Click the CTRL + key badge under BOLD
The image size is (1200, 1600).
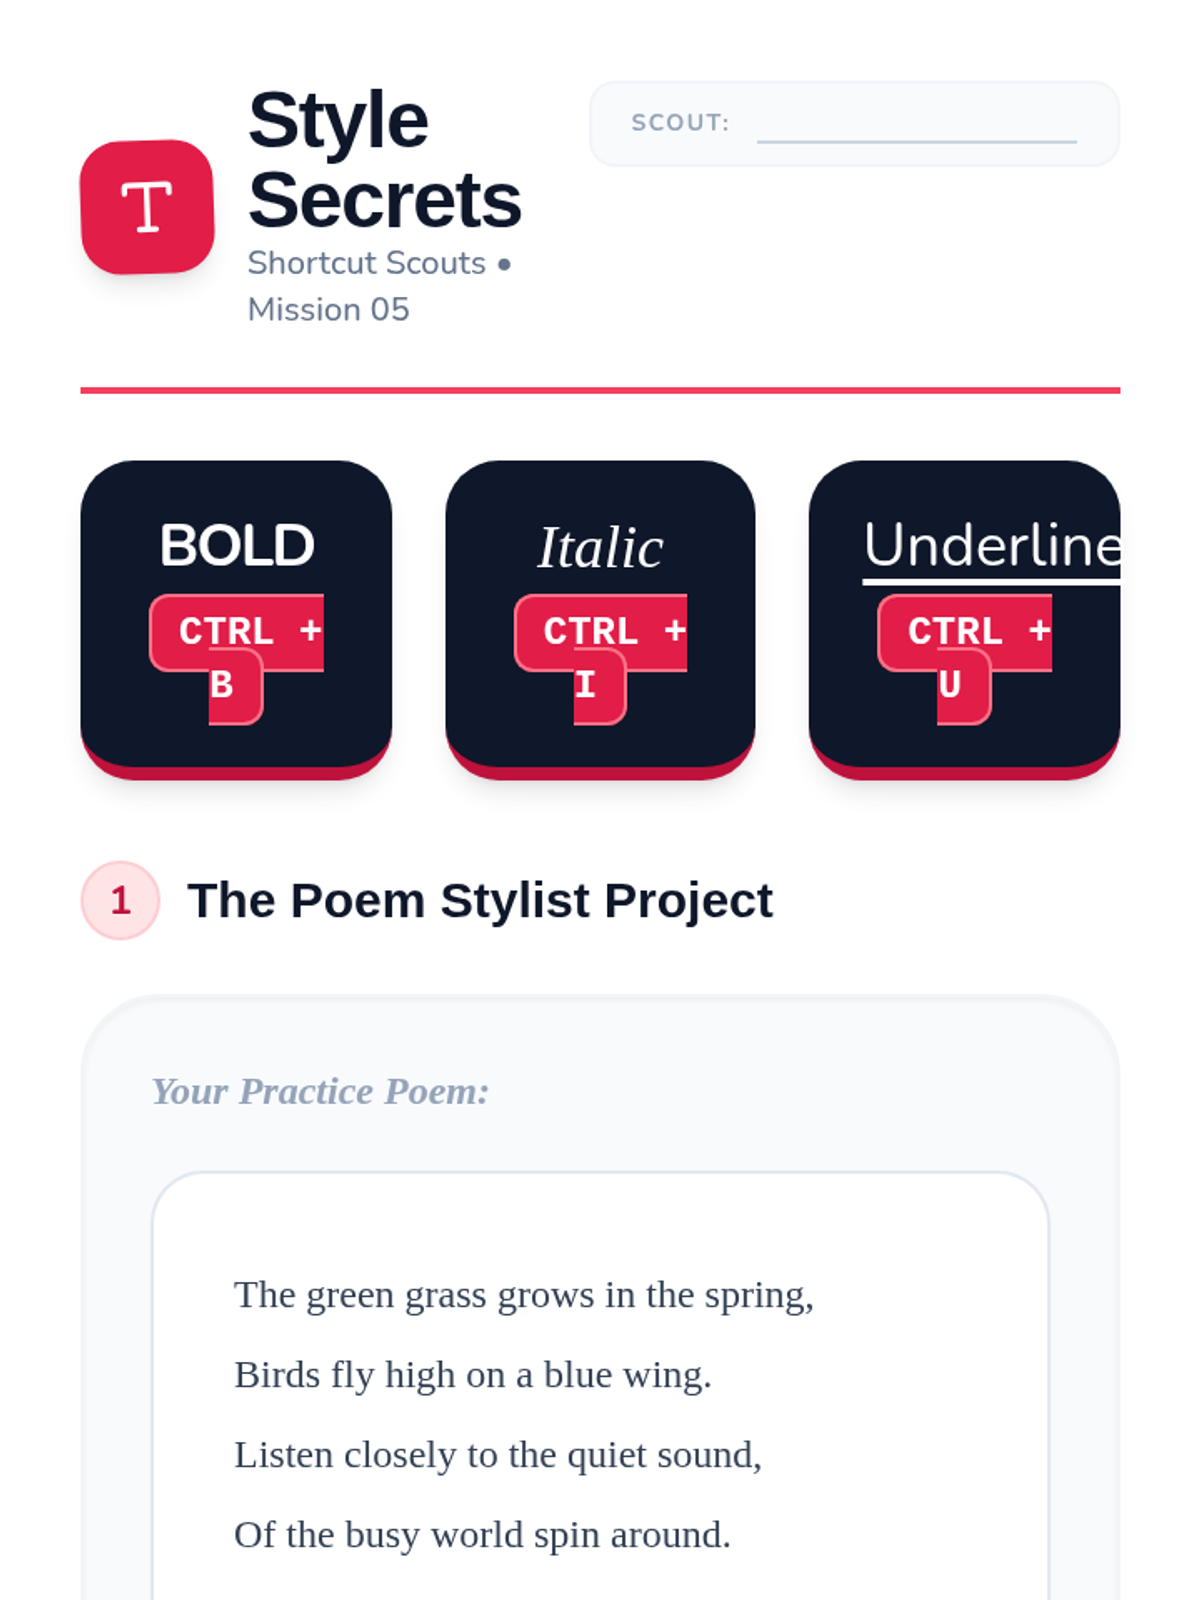point(237,632)
